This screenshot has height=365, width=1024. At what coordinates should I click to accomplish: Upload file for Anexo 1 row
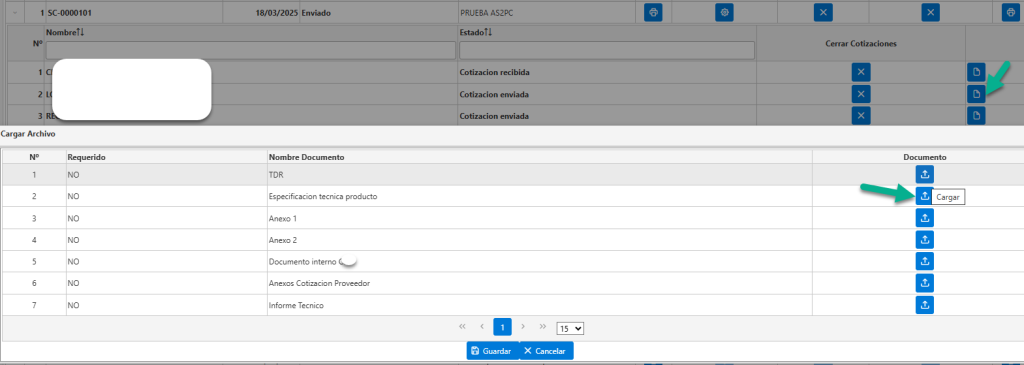point(924,218)
